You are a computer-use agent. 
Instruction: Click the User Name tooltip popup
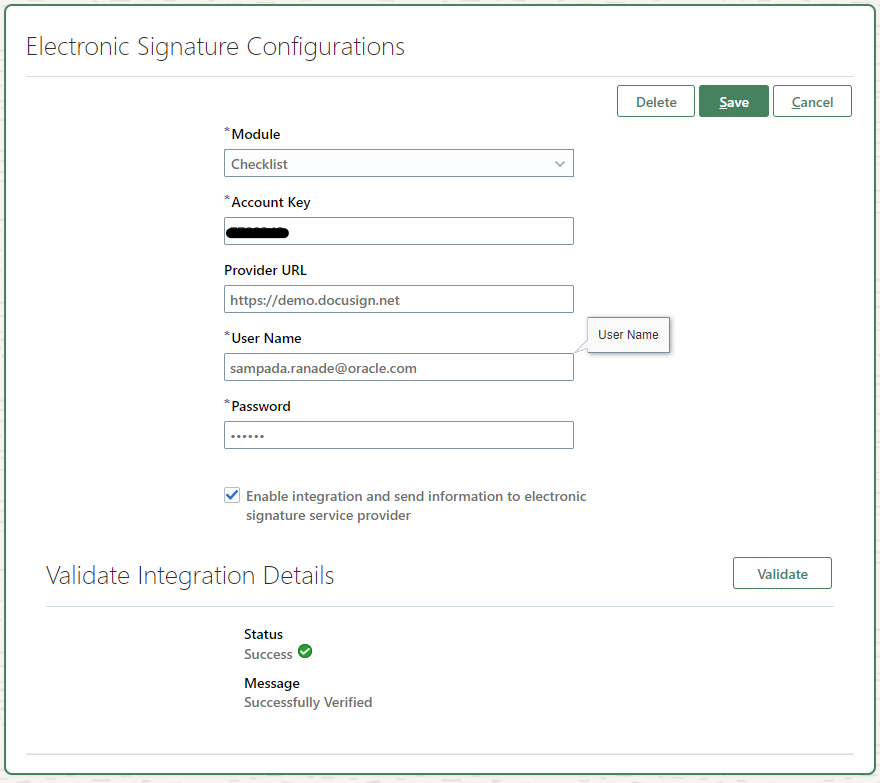(x=628, y=335)
